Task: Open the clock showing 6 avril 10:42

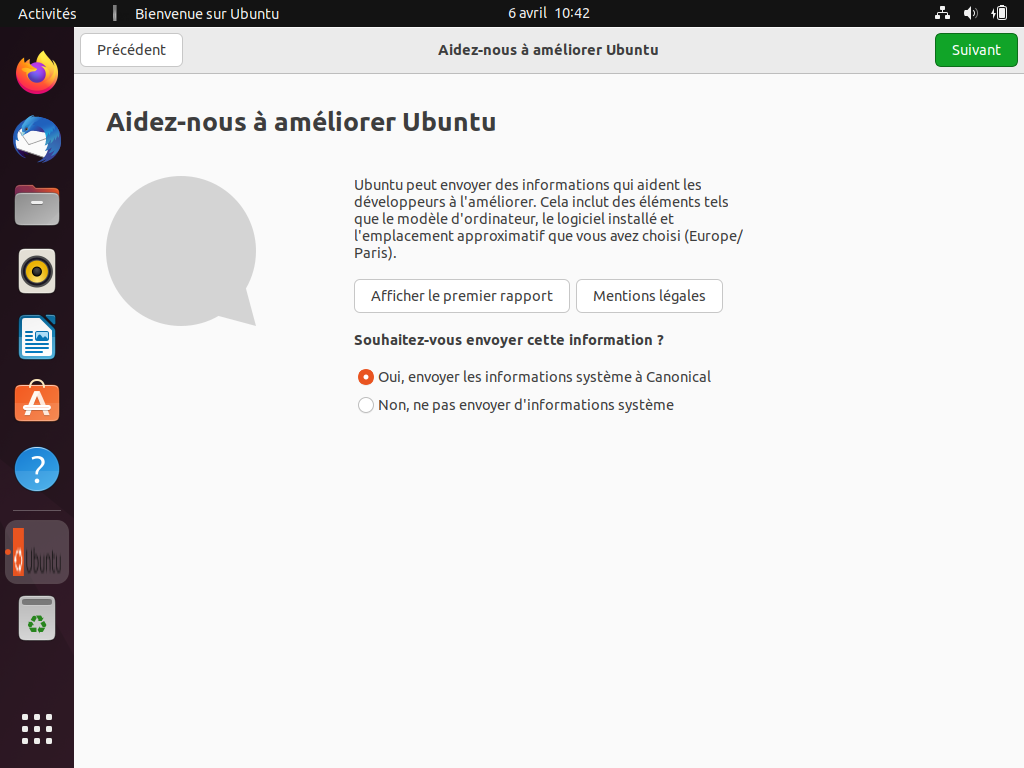Action: [x=549, y=13]
